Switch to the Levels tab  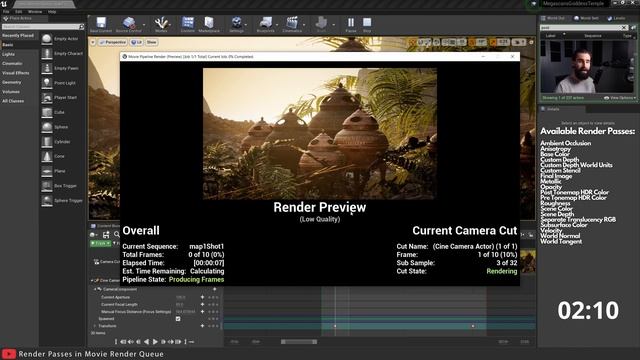616,18
